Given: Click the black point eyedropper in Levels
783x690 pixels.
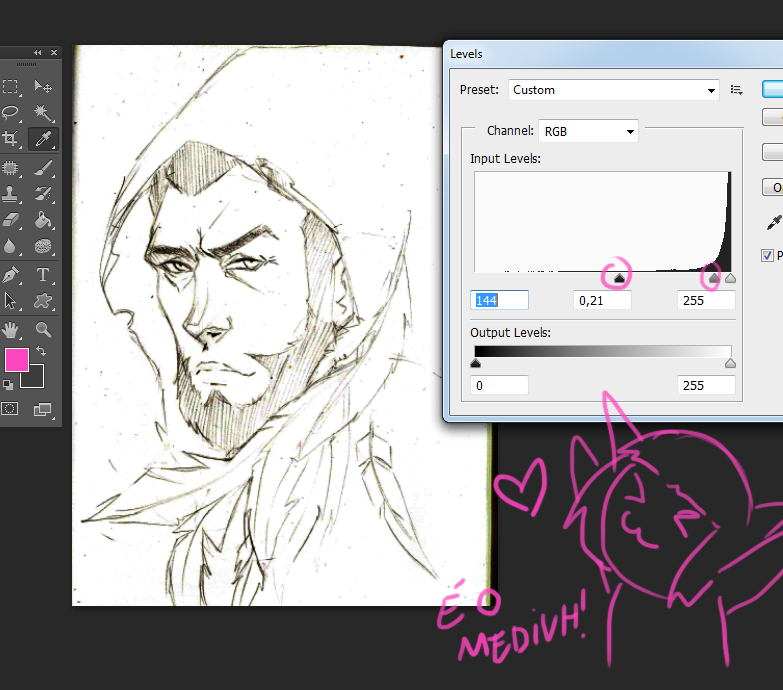Looking at the screenshot, I should coord(773,222).
